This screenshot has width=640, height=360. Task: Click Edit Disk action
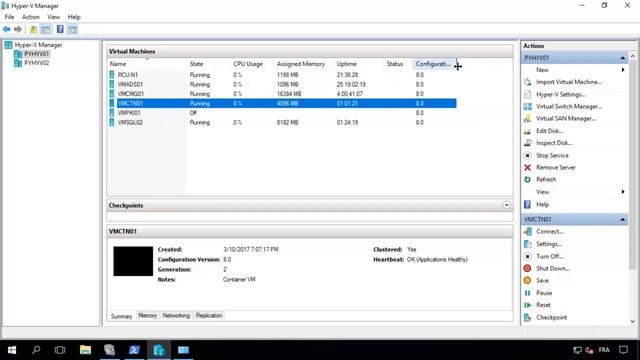tap(549, 131)
